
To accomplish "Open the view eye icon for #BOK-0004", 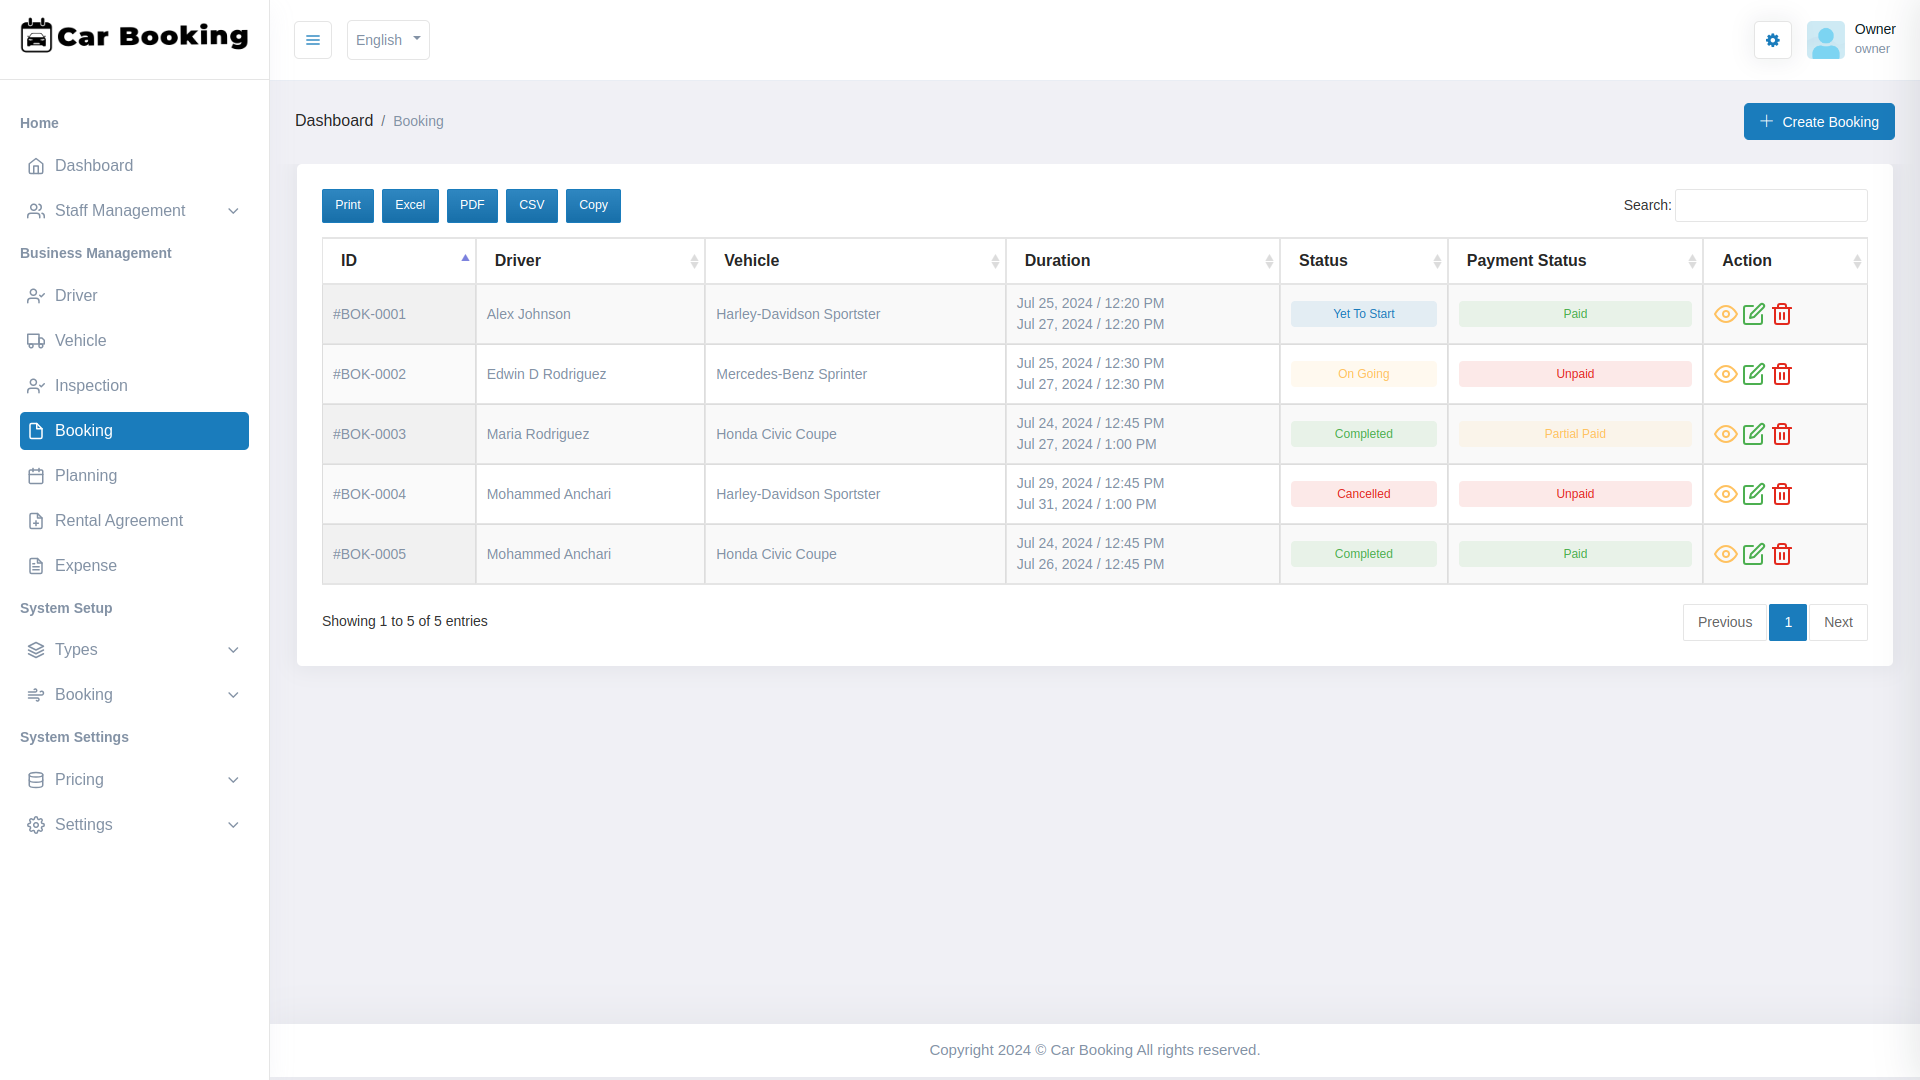I will coord(1726,494).
